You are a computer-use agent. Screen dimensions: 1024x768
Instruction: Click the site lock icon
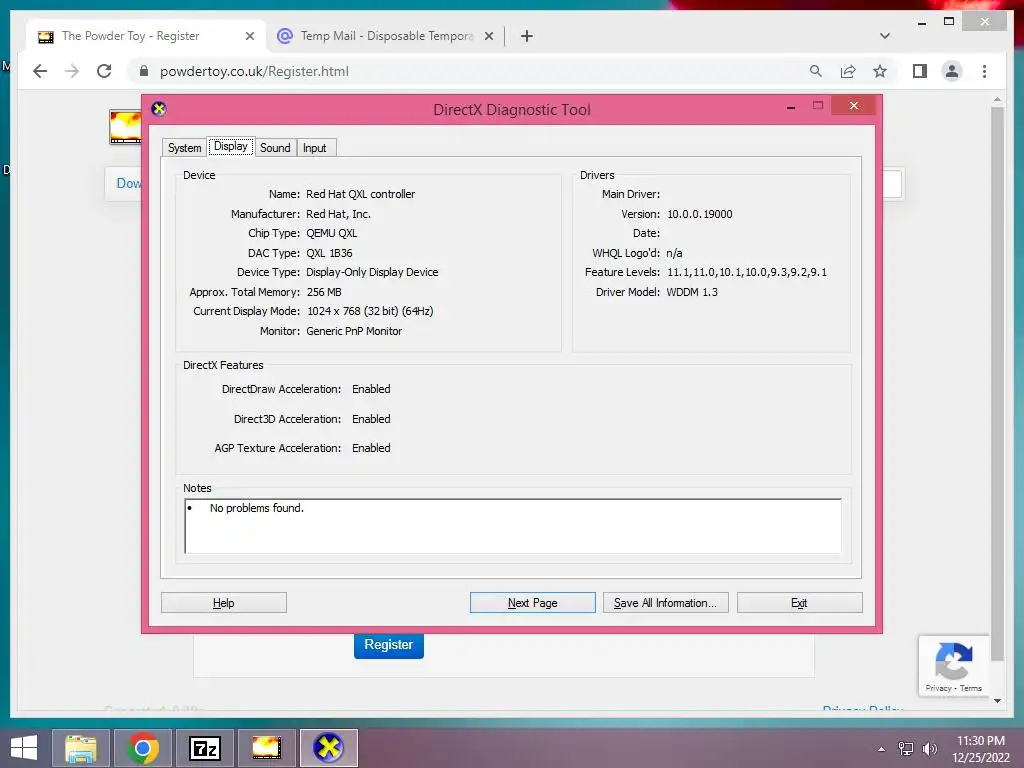pos(144,71)
